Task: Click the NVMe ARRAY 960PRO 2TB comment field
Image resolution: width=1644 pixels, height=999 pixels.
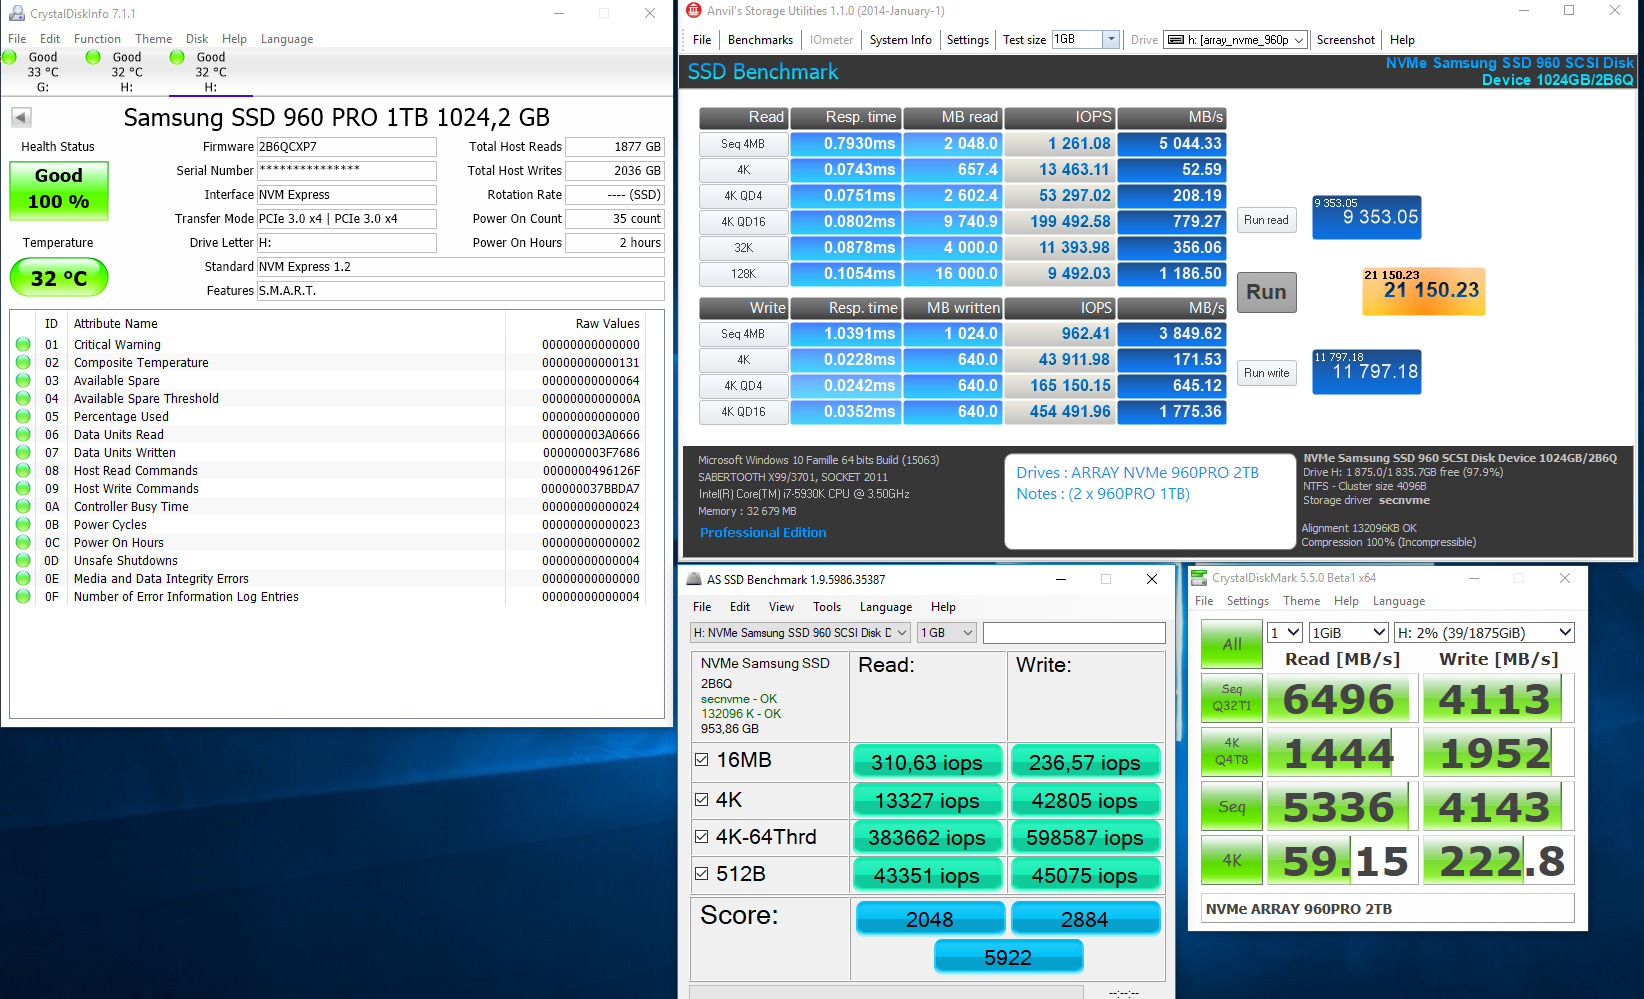Action: 1388,909
